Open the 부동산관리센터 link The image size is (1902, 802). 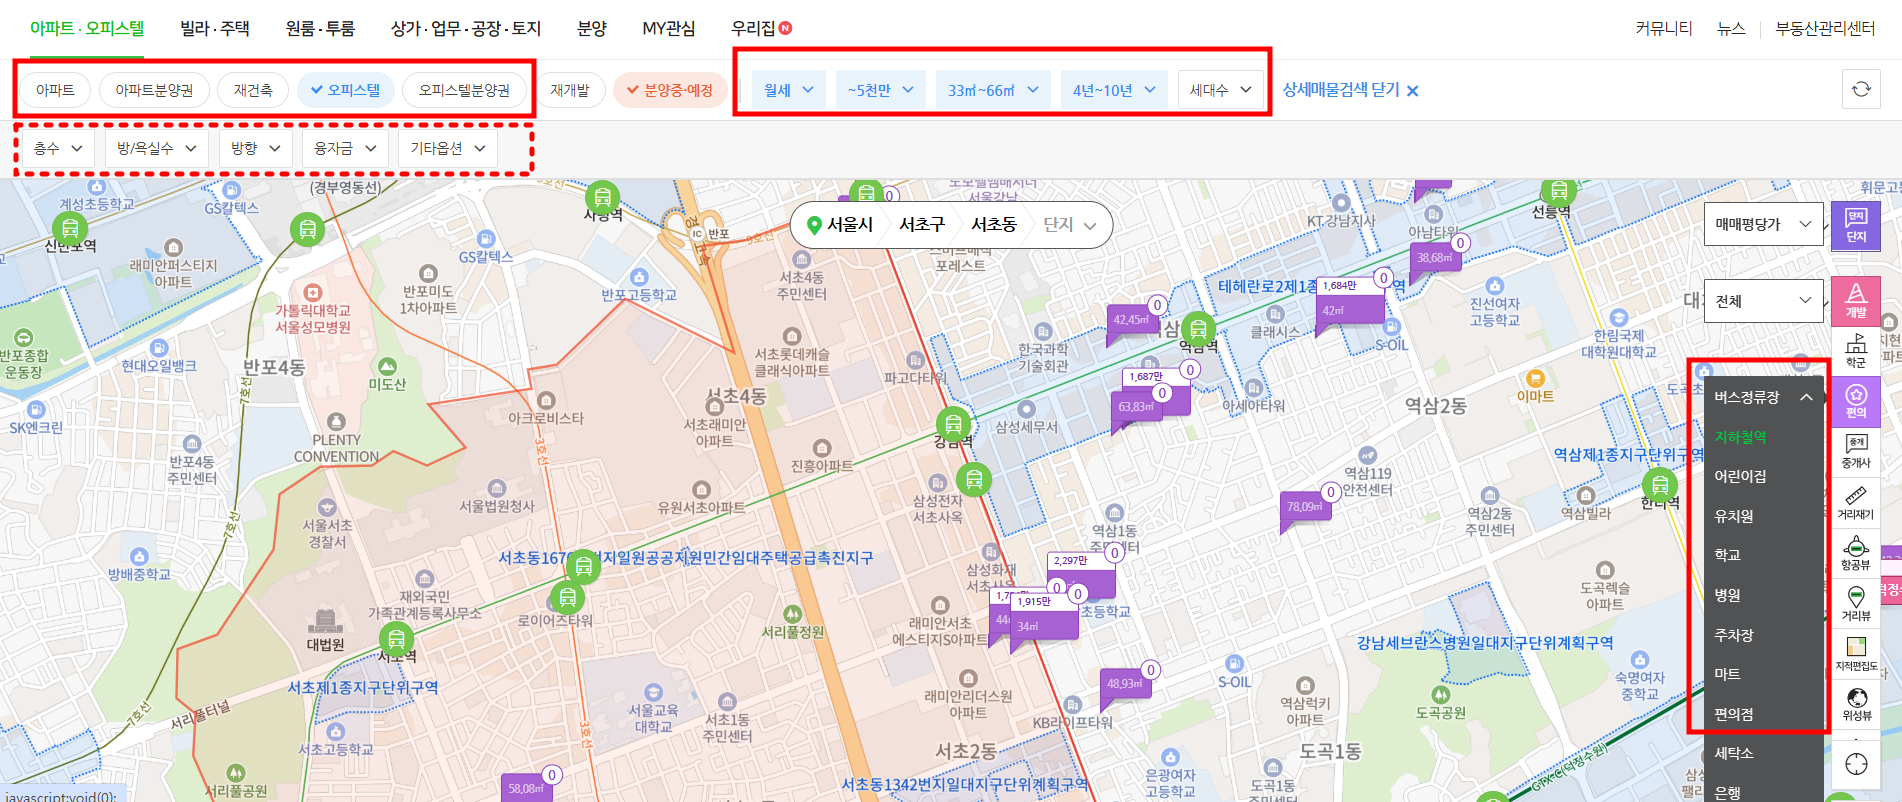coord(1825,28)
